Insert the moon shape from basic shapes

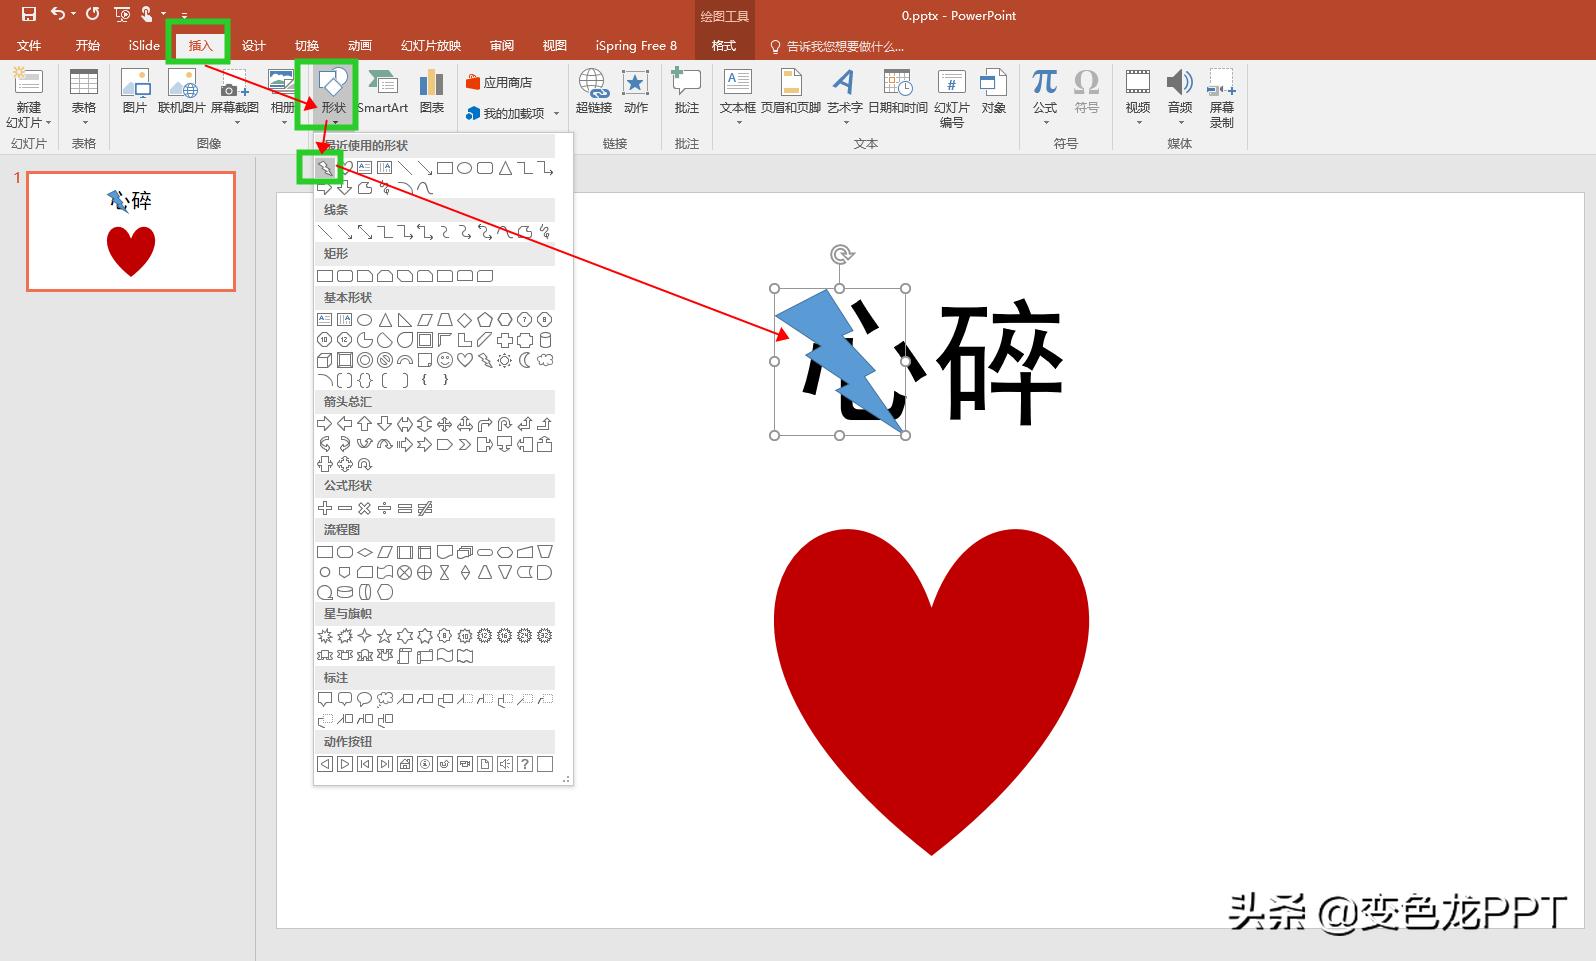point(525,360)
